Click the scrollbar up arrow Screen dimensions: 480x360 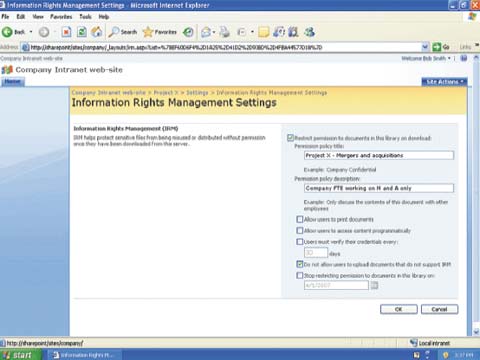[476, 58]
